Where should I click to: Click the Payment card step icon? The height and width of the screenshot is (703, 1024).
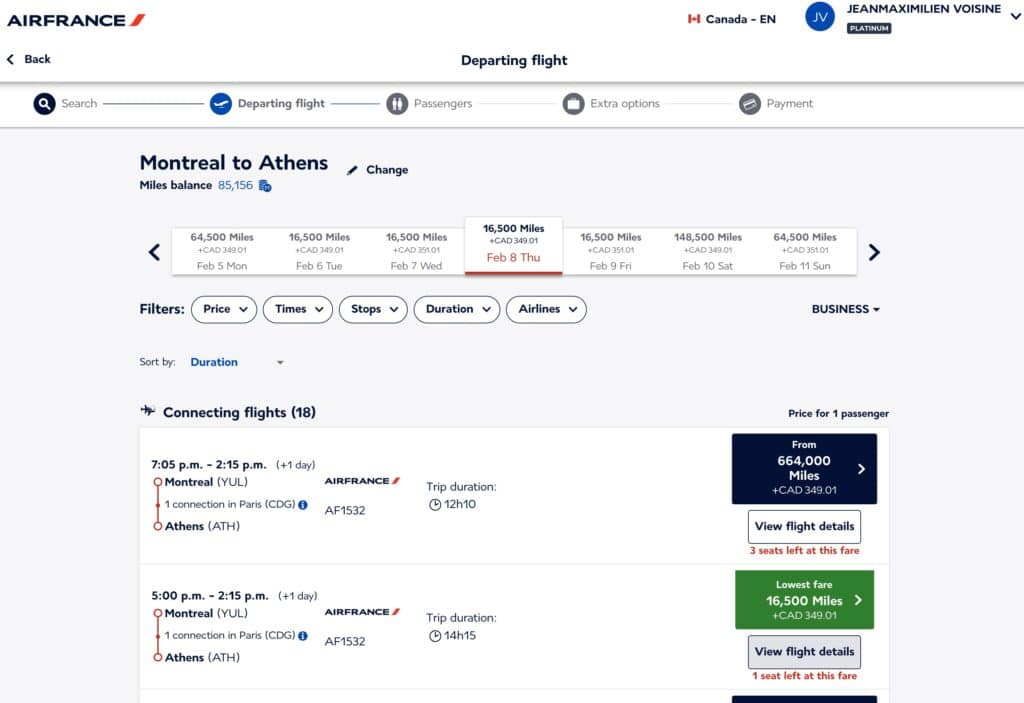pyautogui.click(x=749, y=104)
